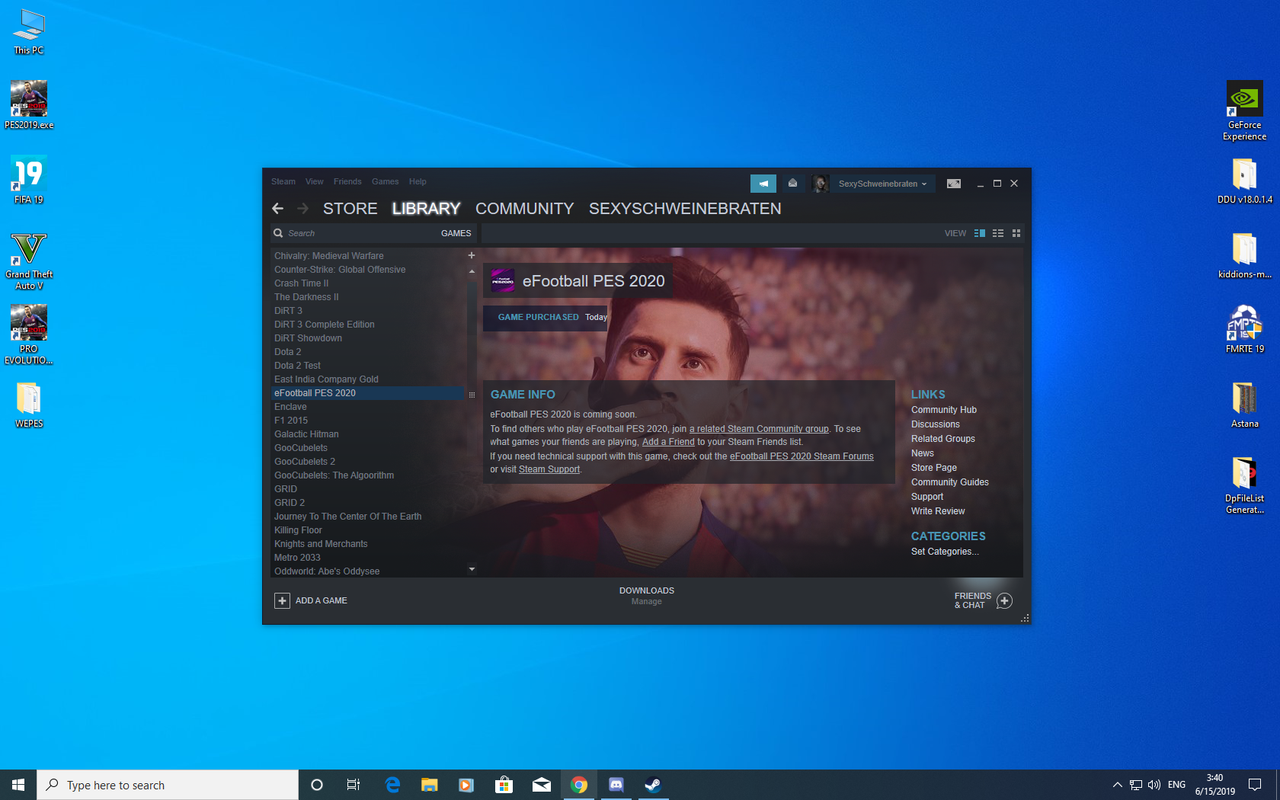Launch Discord from the taskbar
Screen dimensions: 1280x800
point(616,784)
